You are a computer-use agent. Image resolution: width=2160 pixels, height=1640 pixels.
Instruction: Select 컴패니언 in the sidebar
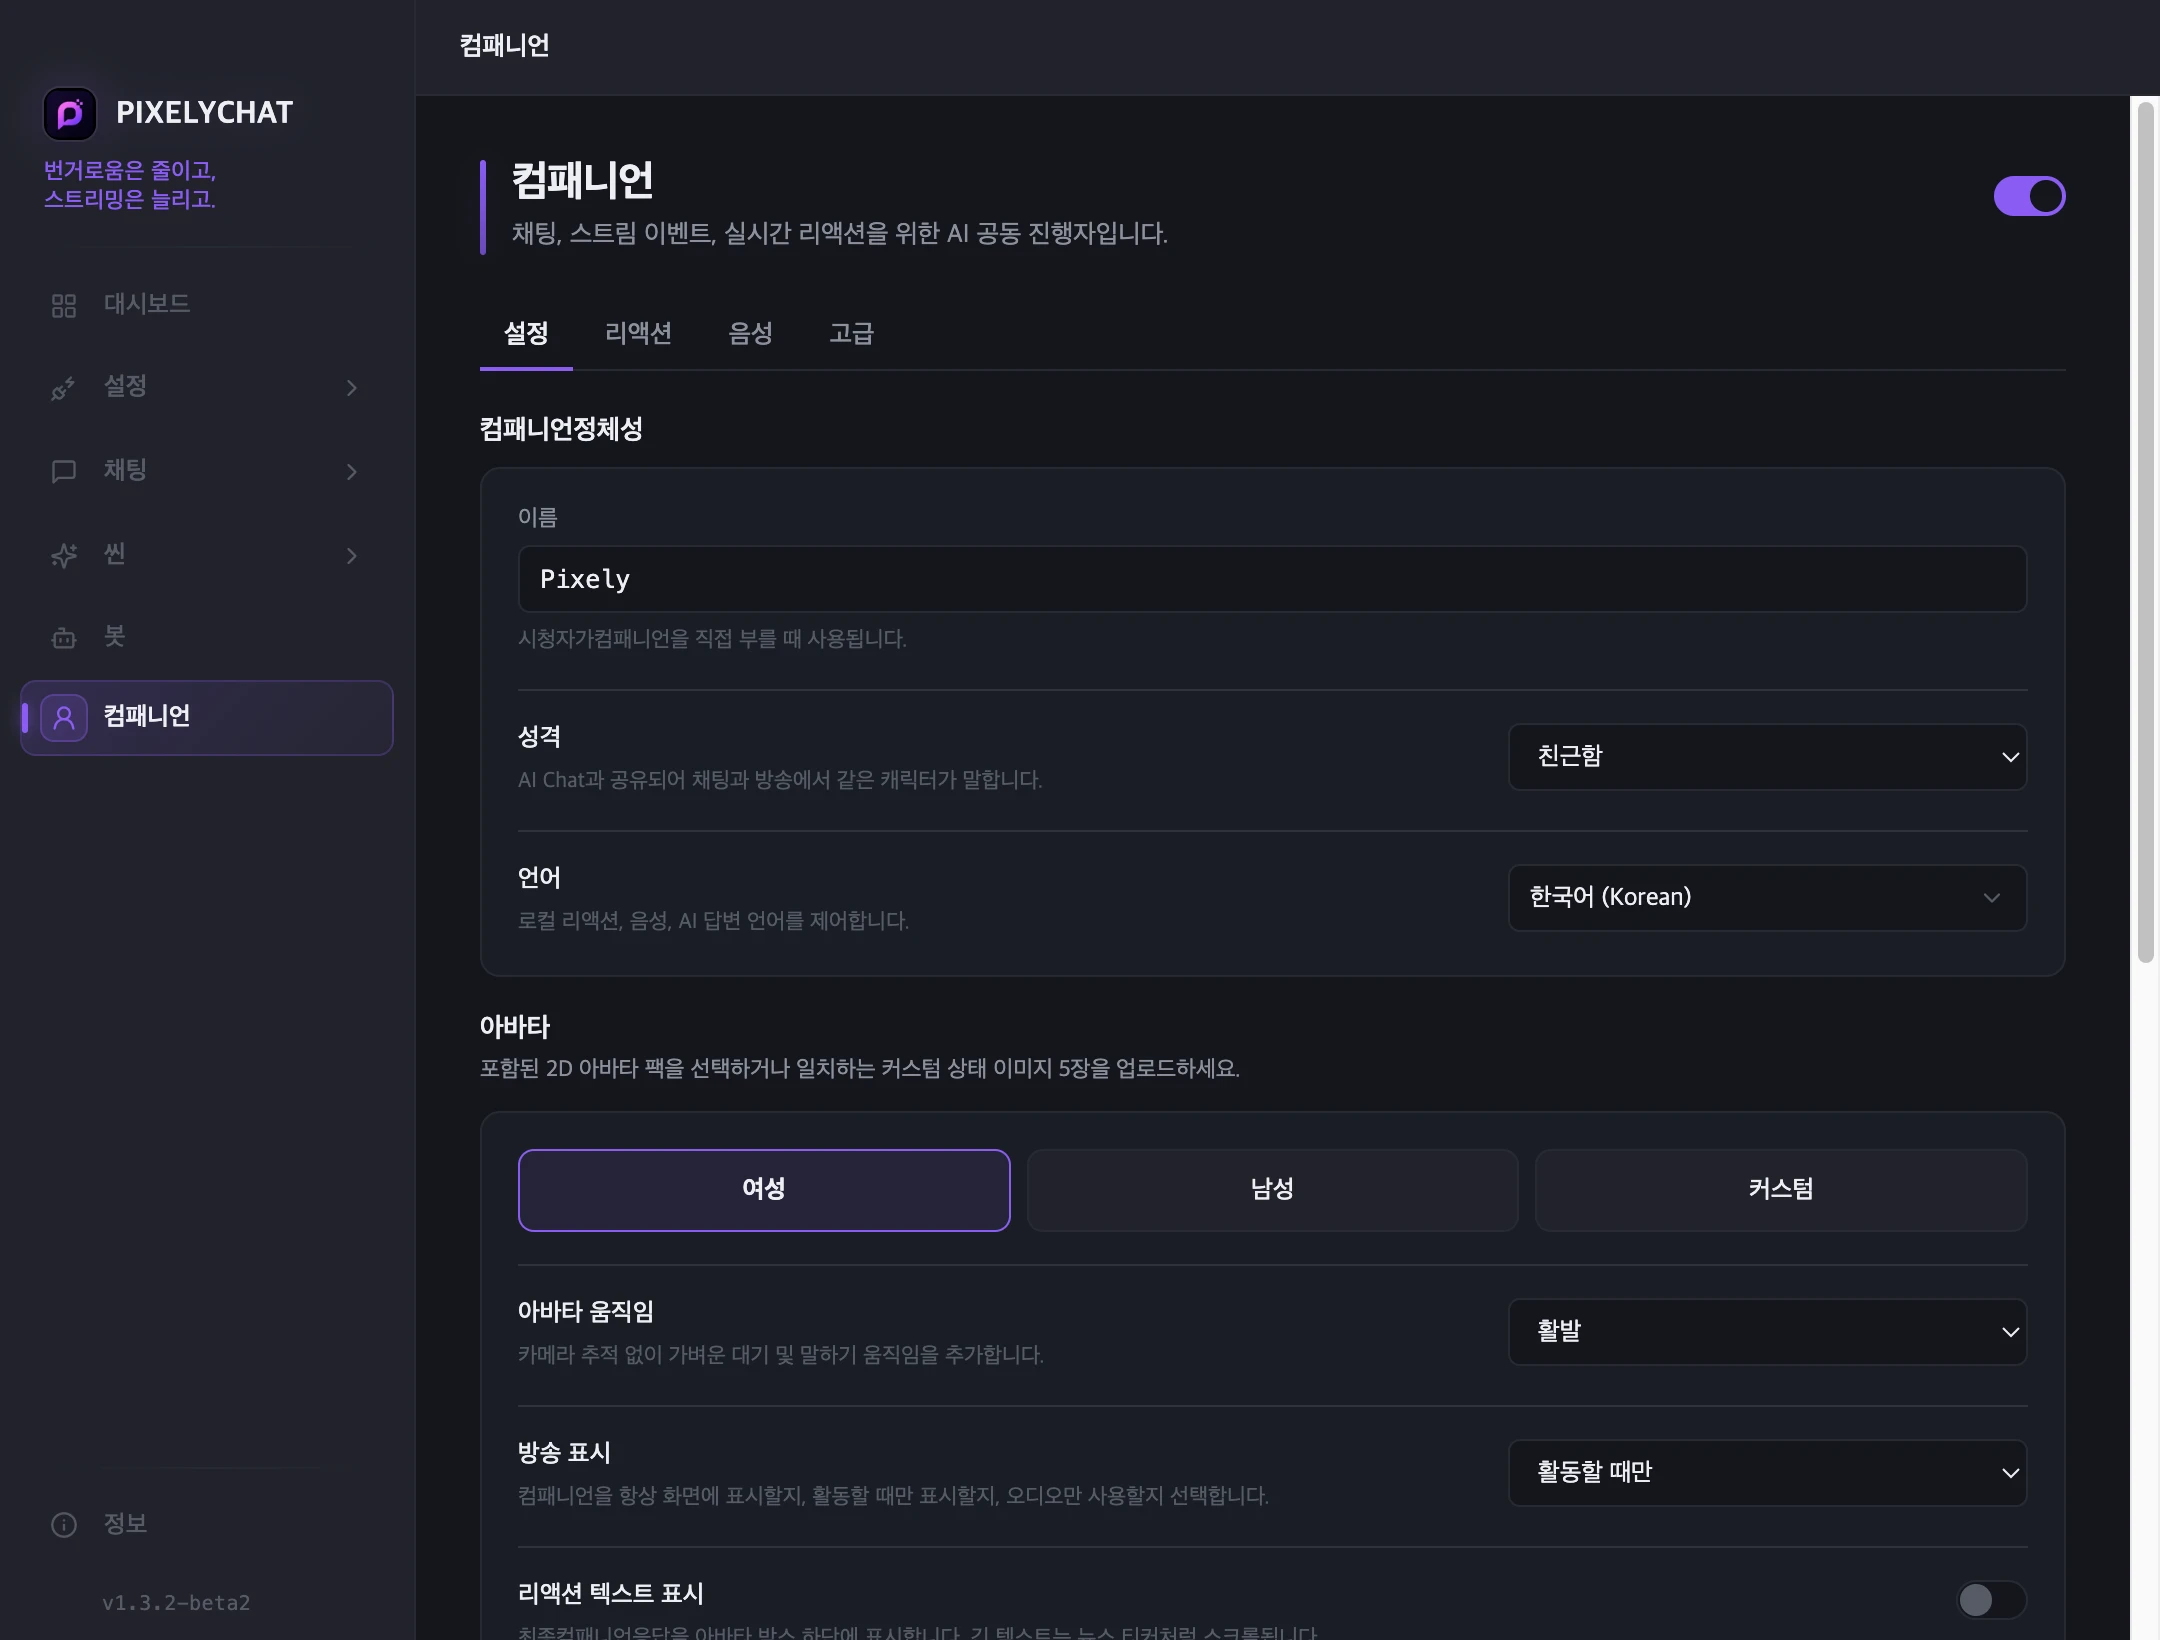(206, 717)
